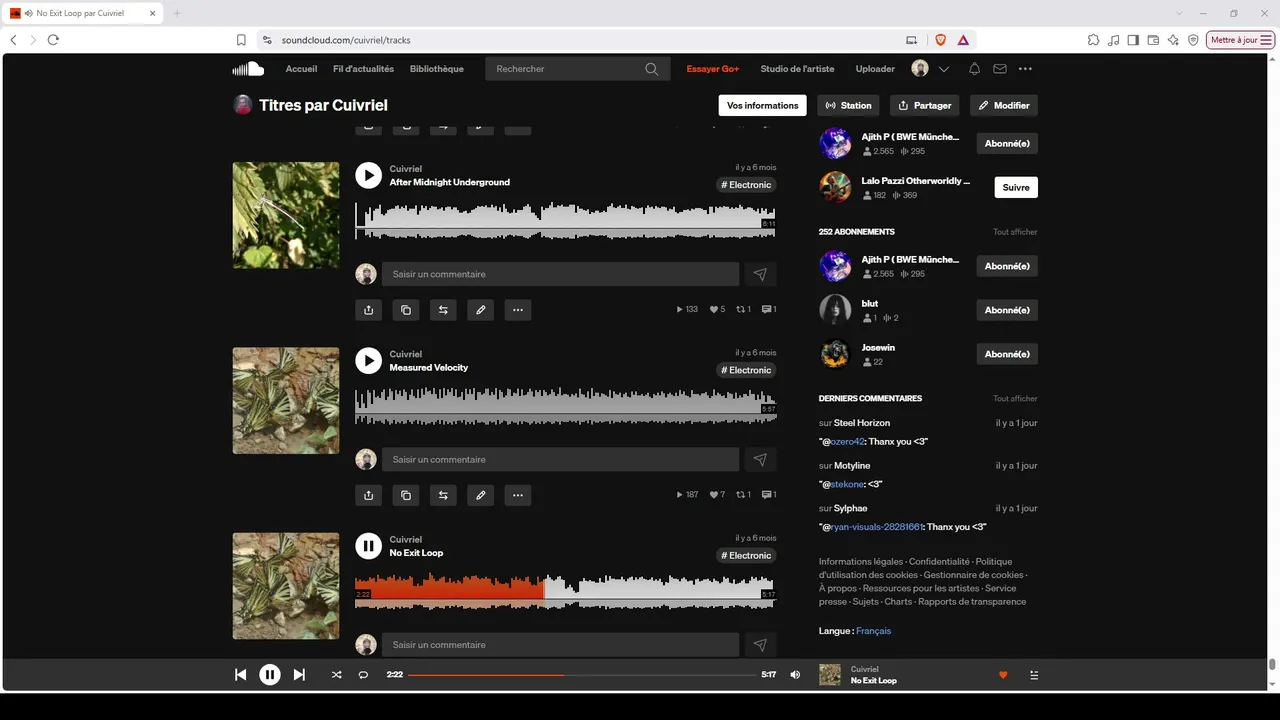Seek within After Midnight Underground waveform
This screenshot has height=720, width=1280.
(x=566, y=220)
